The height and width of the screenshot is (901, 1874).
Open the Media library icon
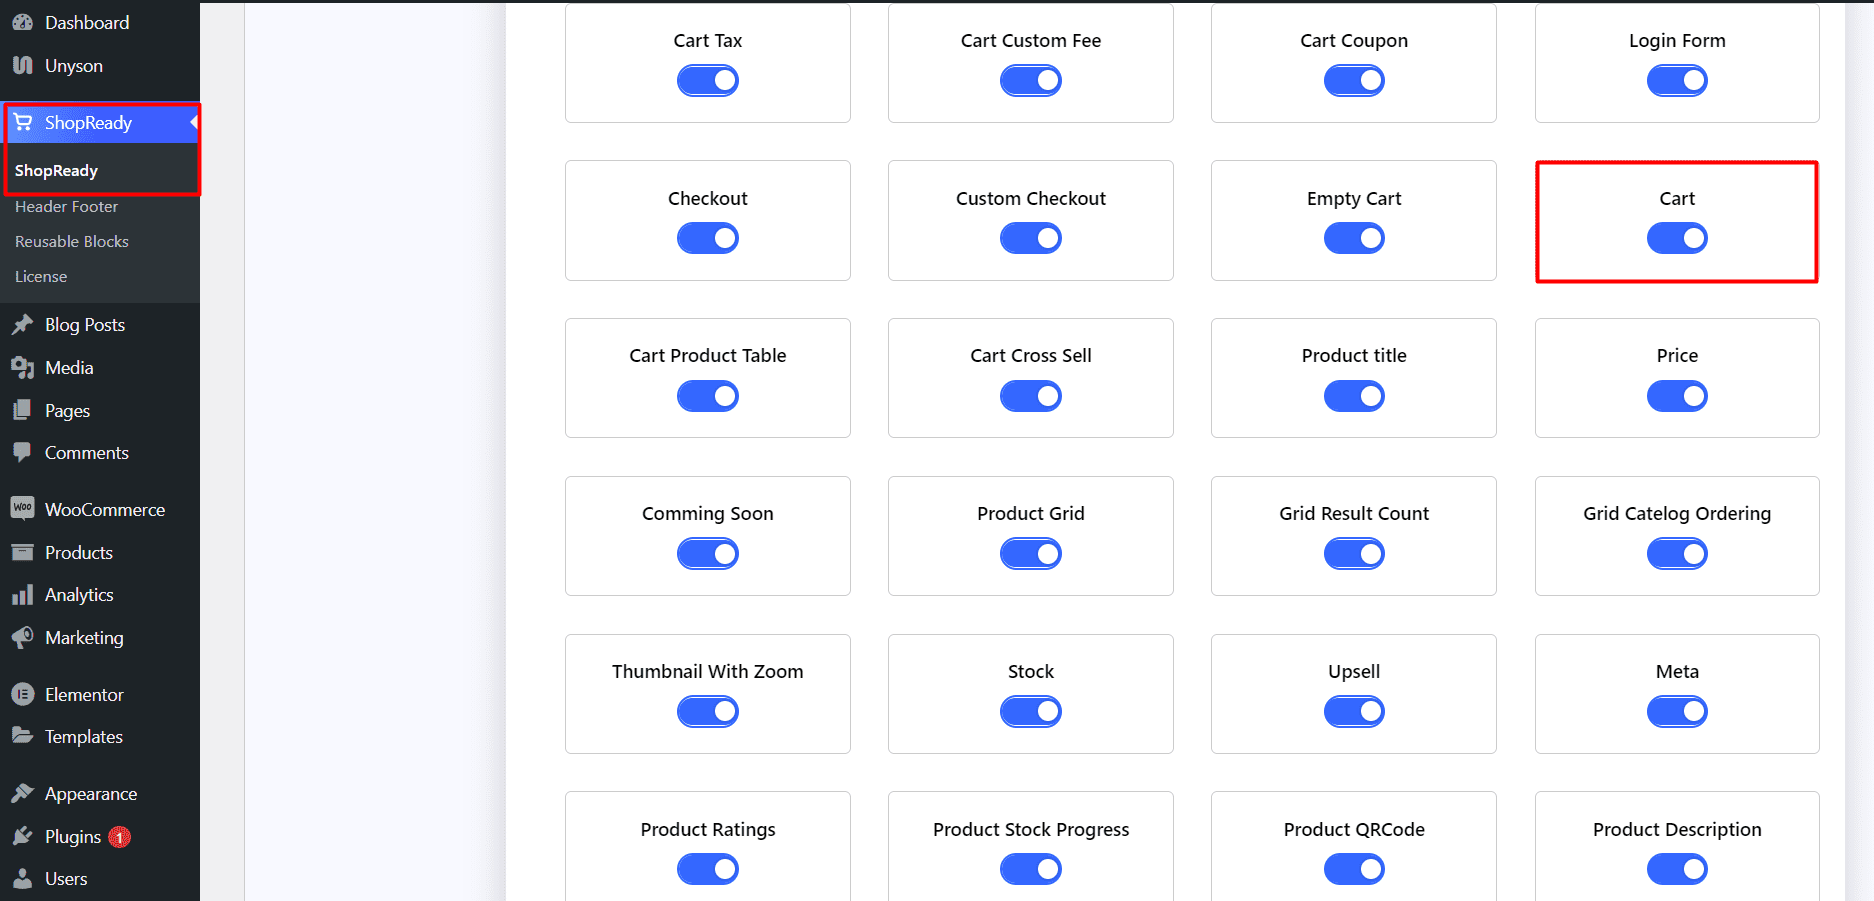point(23,367)
